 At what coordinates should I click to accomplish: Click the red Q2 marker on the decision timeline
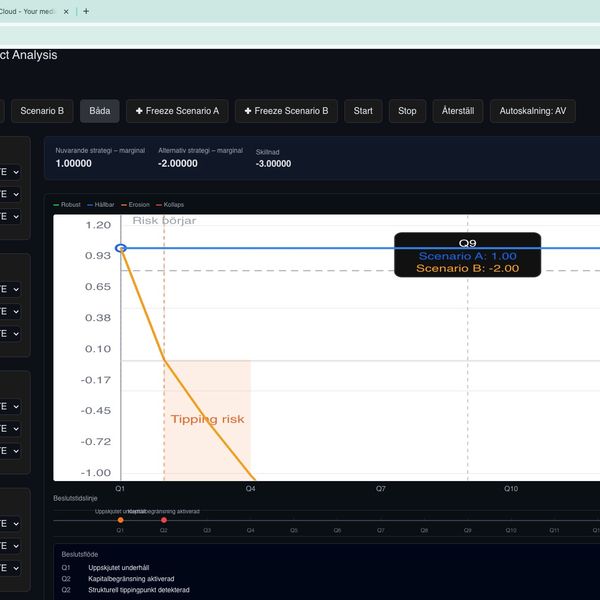(164, 520)
